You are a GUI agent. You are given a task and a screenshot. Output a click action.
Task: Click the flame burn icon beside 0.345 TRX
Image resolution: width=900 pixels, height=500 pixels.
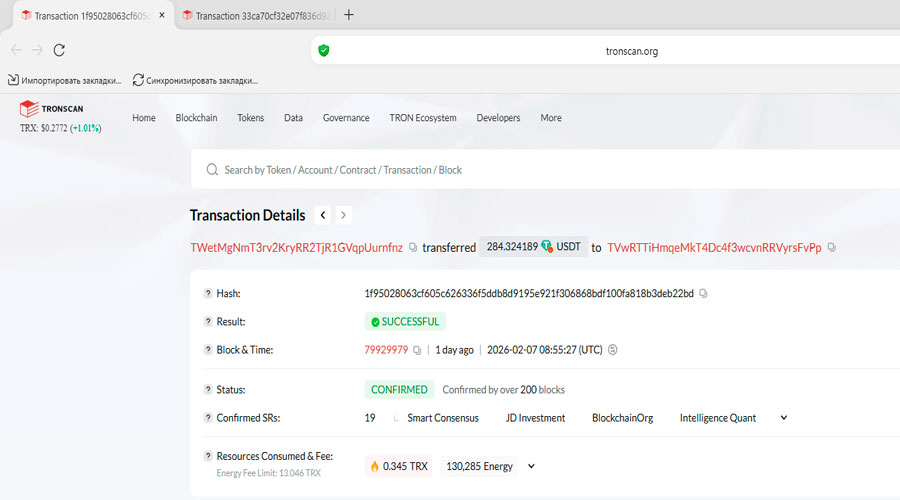(375, 466)
